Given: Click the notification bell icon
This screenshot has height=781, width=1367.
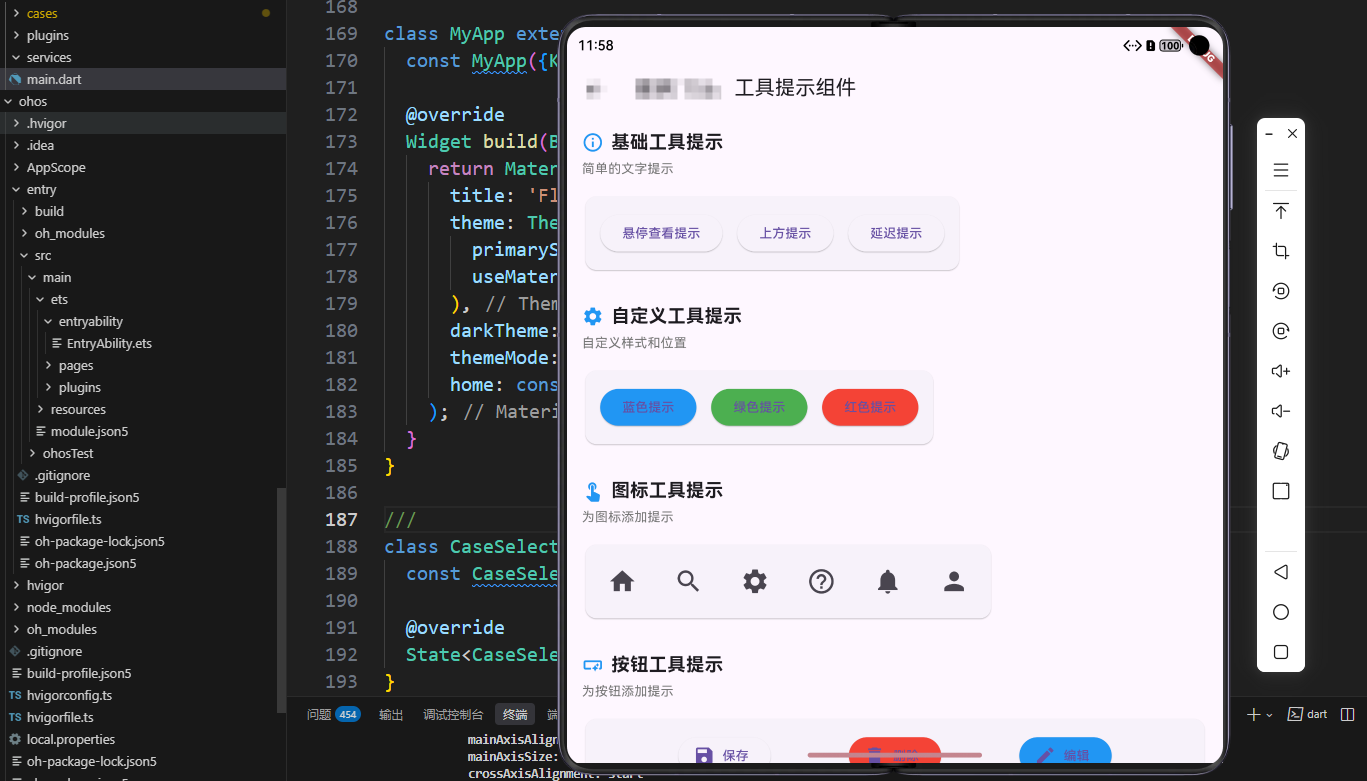Looking at the screenshot, I should (x=888, y=580).
